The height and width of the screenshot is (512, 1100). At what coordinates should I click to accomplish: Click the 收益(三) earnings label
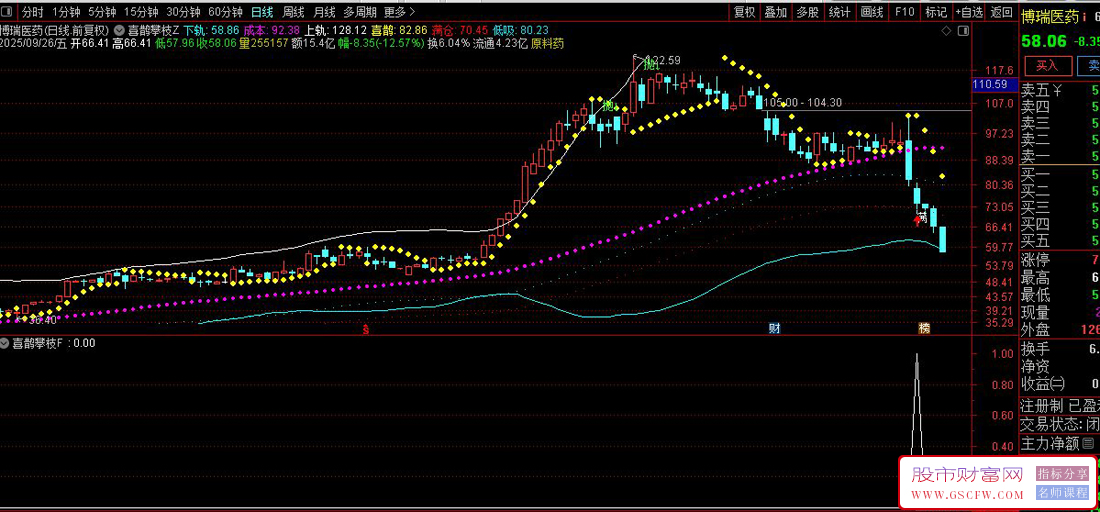point(1042,384)
